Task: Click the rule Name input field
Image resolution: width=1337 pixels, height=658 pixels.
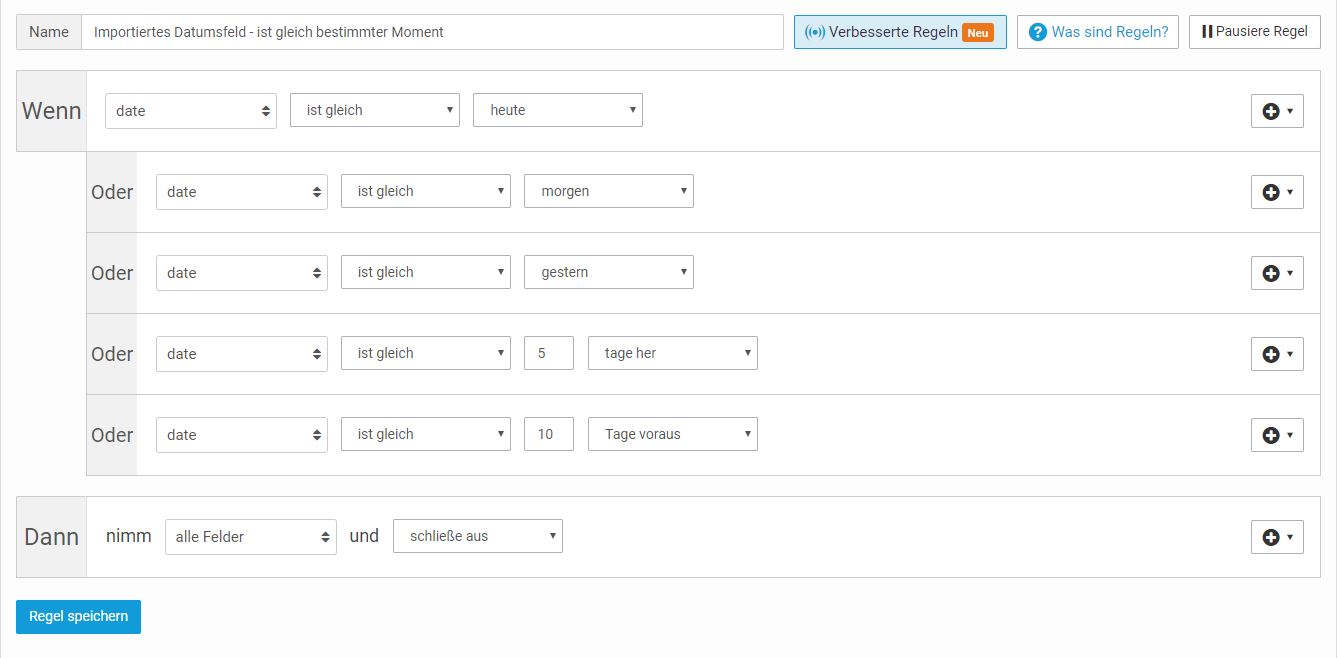Action: tap(432, 32)
